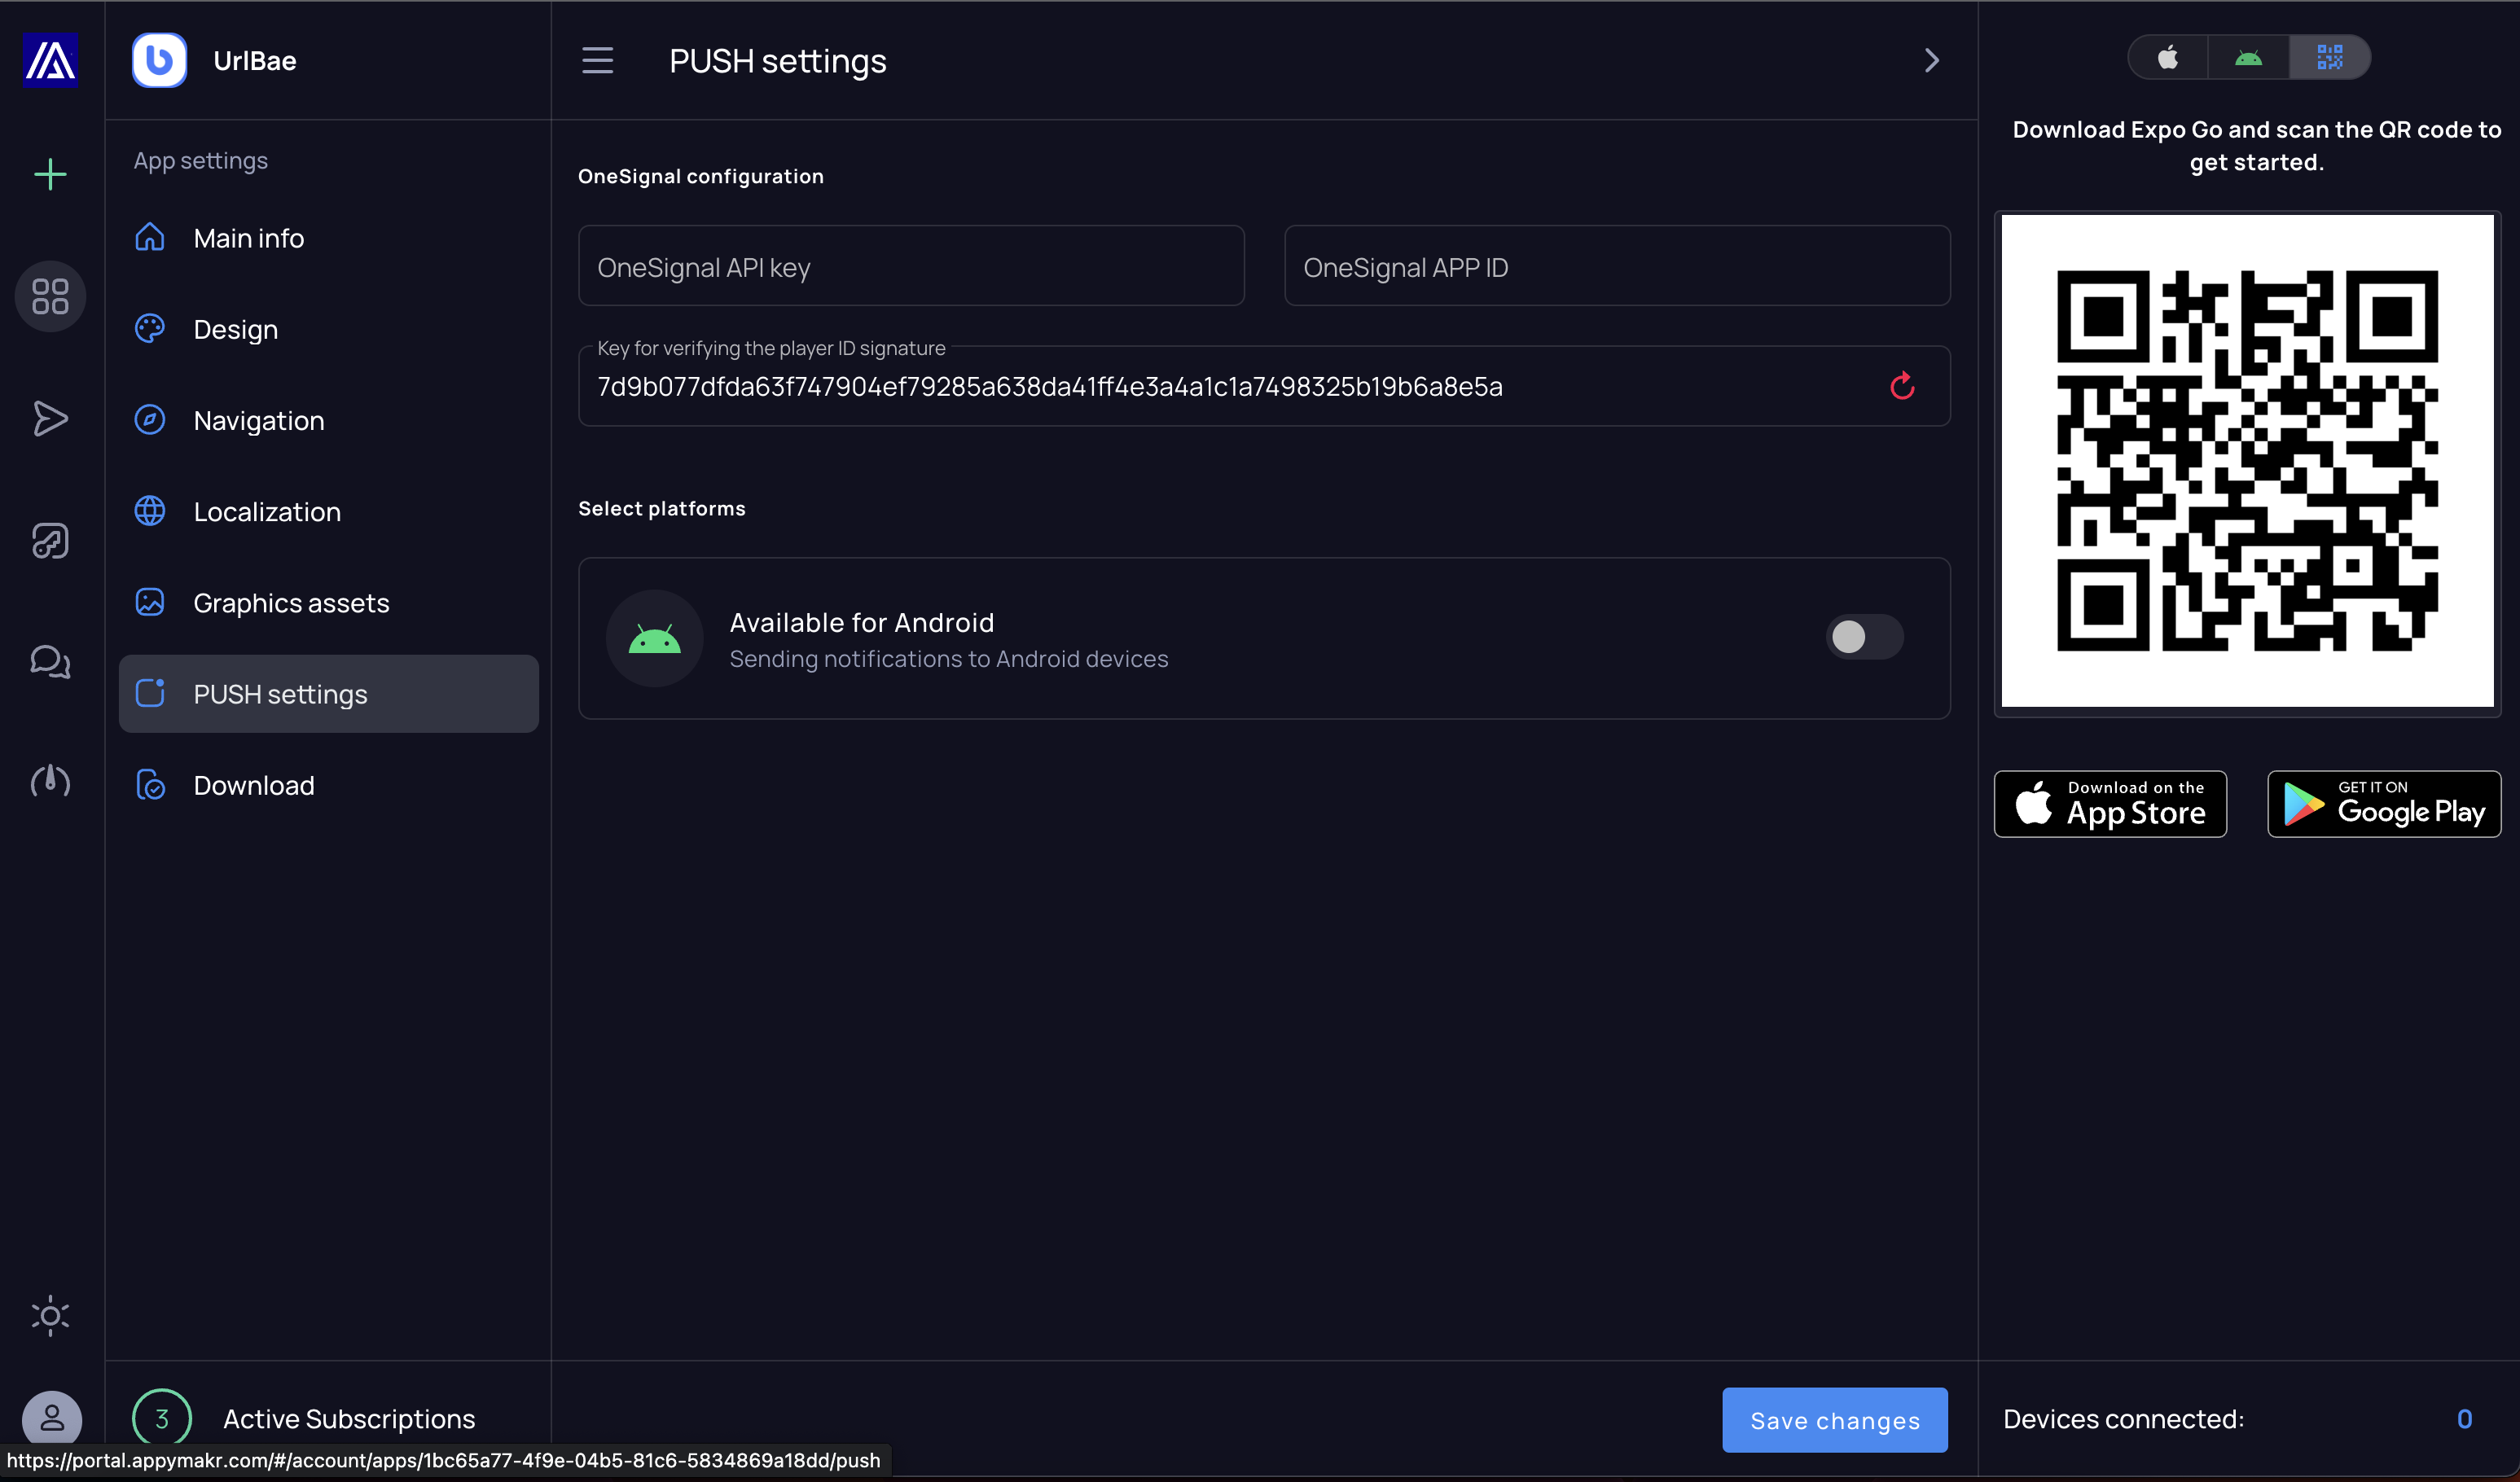Regenerate the player ID signature key
This screenshot has height=1482, width=2520.
pyautogui.click(x=1902, y=386)
